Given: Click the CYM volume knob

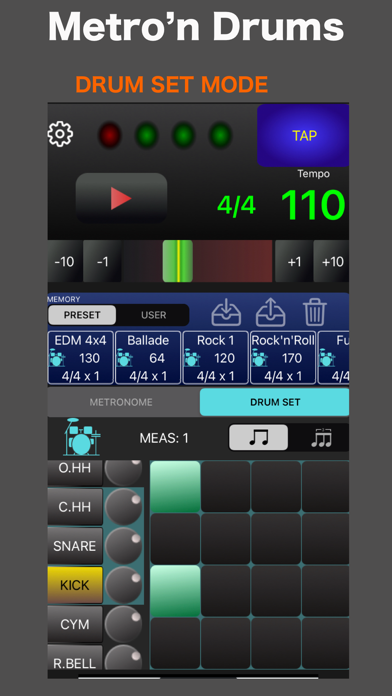Looking at the screenshot, I should pos(123,624).
